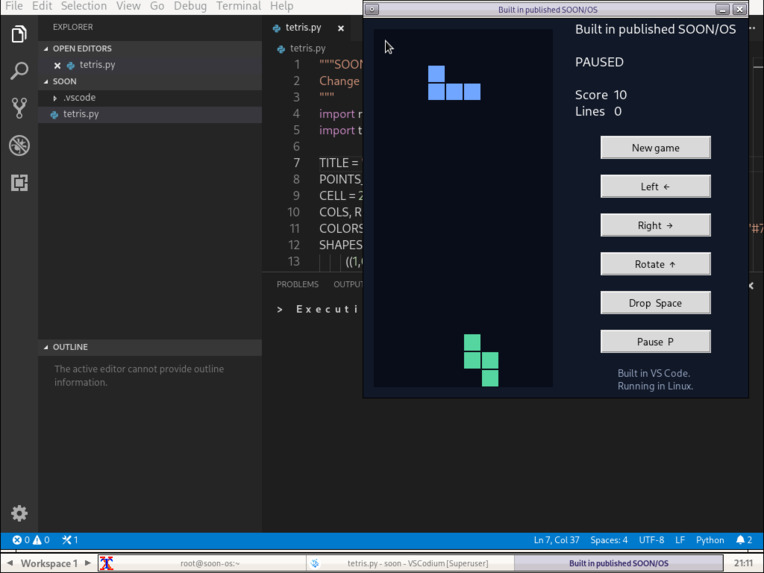Click the Pause P button
The image size is (764, 573).
655,342
